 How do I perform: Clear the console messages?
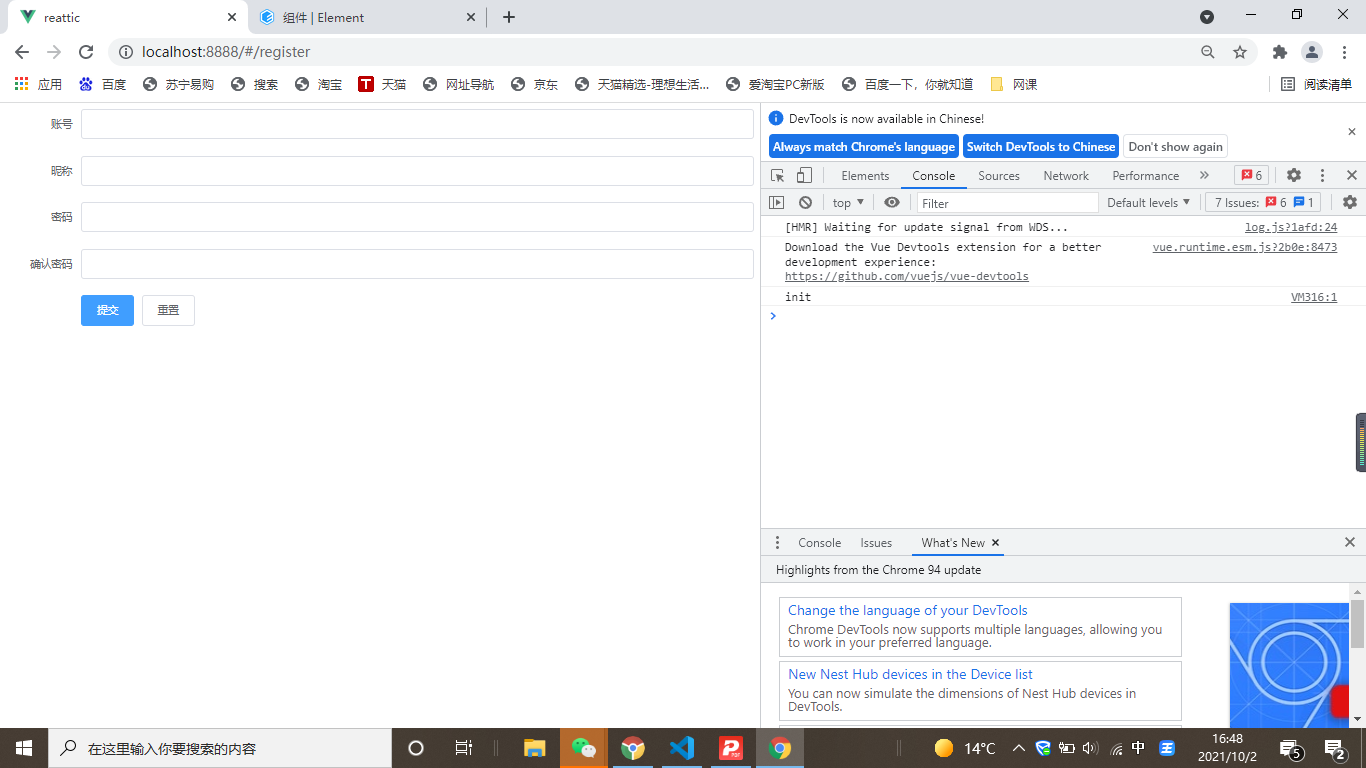point(805,202)
